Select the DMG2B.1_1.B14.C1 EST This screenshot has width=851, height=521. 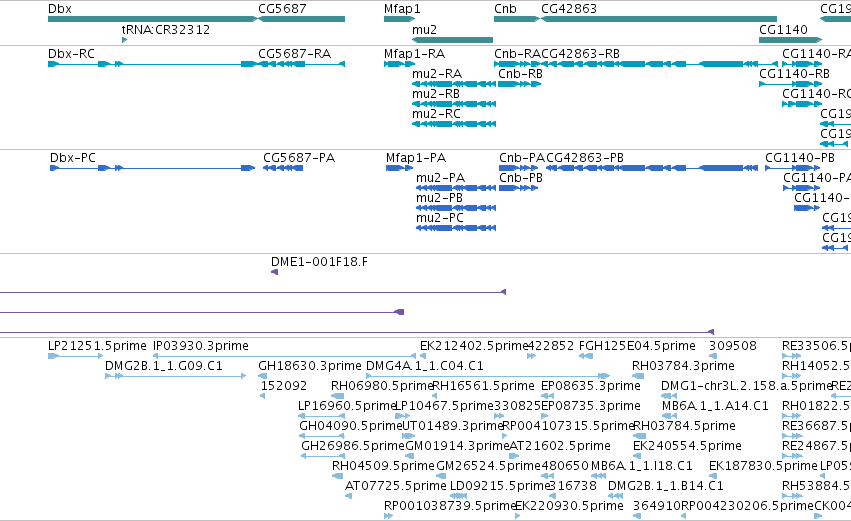point(617,496)
